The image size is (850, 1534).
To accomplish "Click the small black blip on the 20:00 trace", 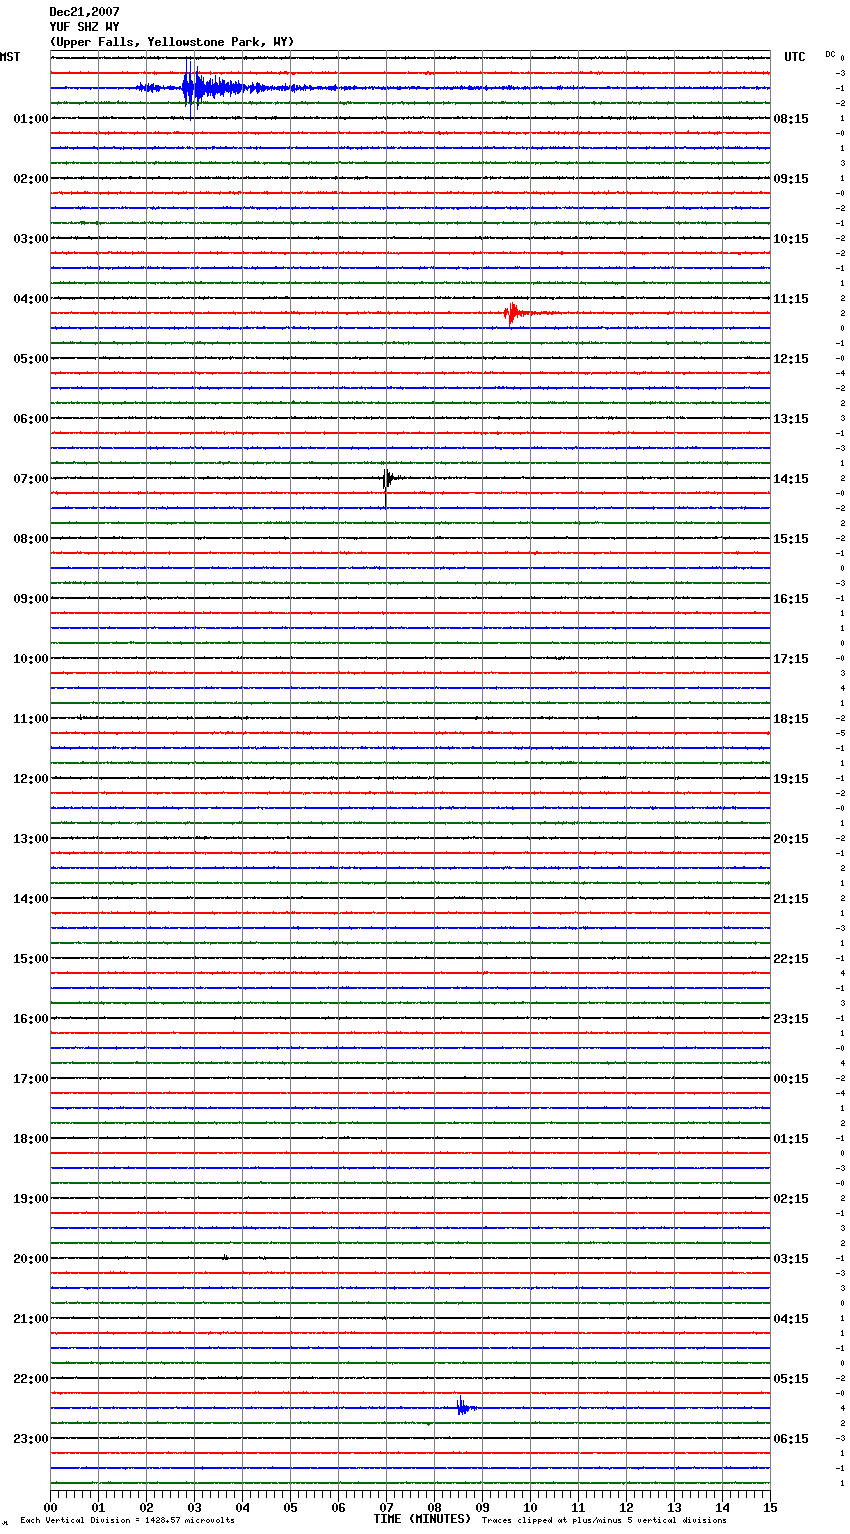I will click(x=225, y=1257).
